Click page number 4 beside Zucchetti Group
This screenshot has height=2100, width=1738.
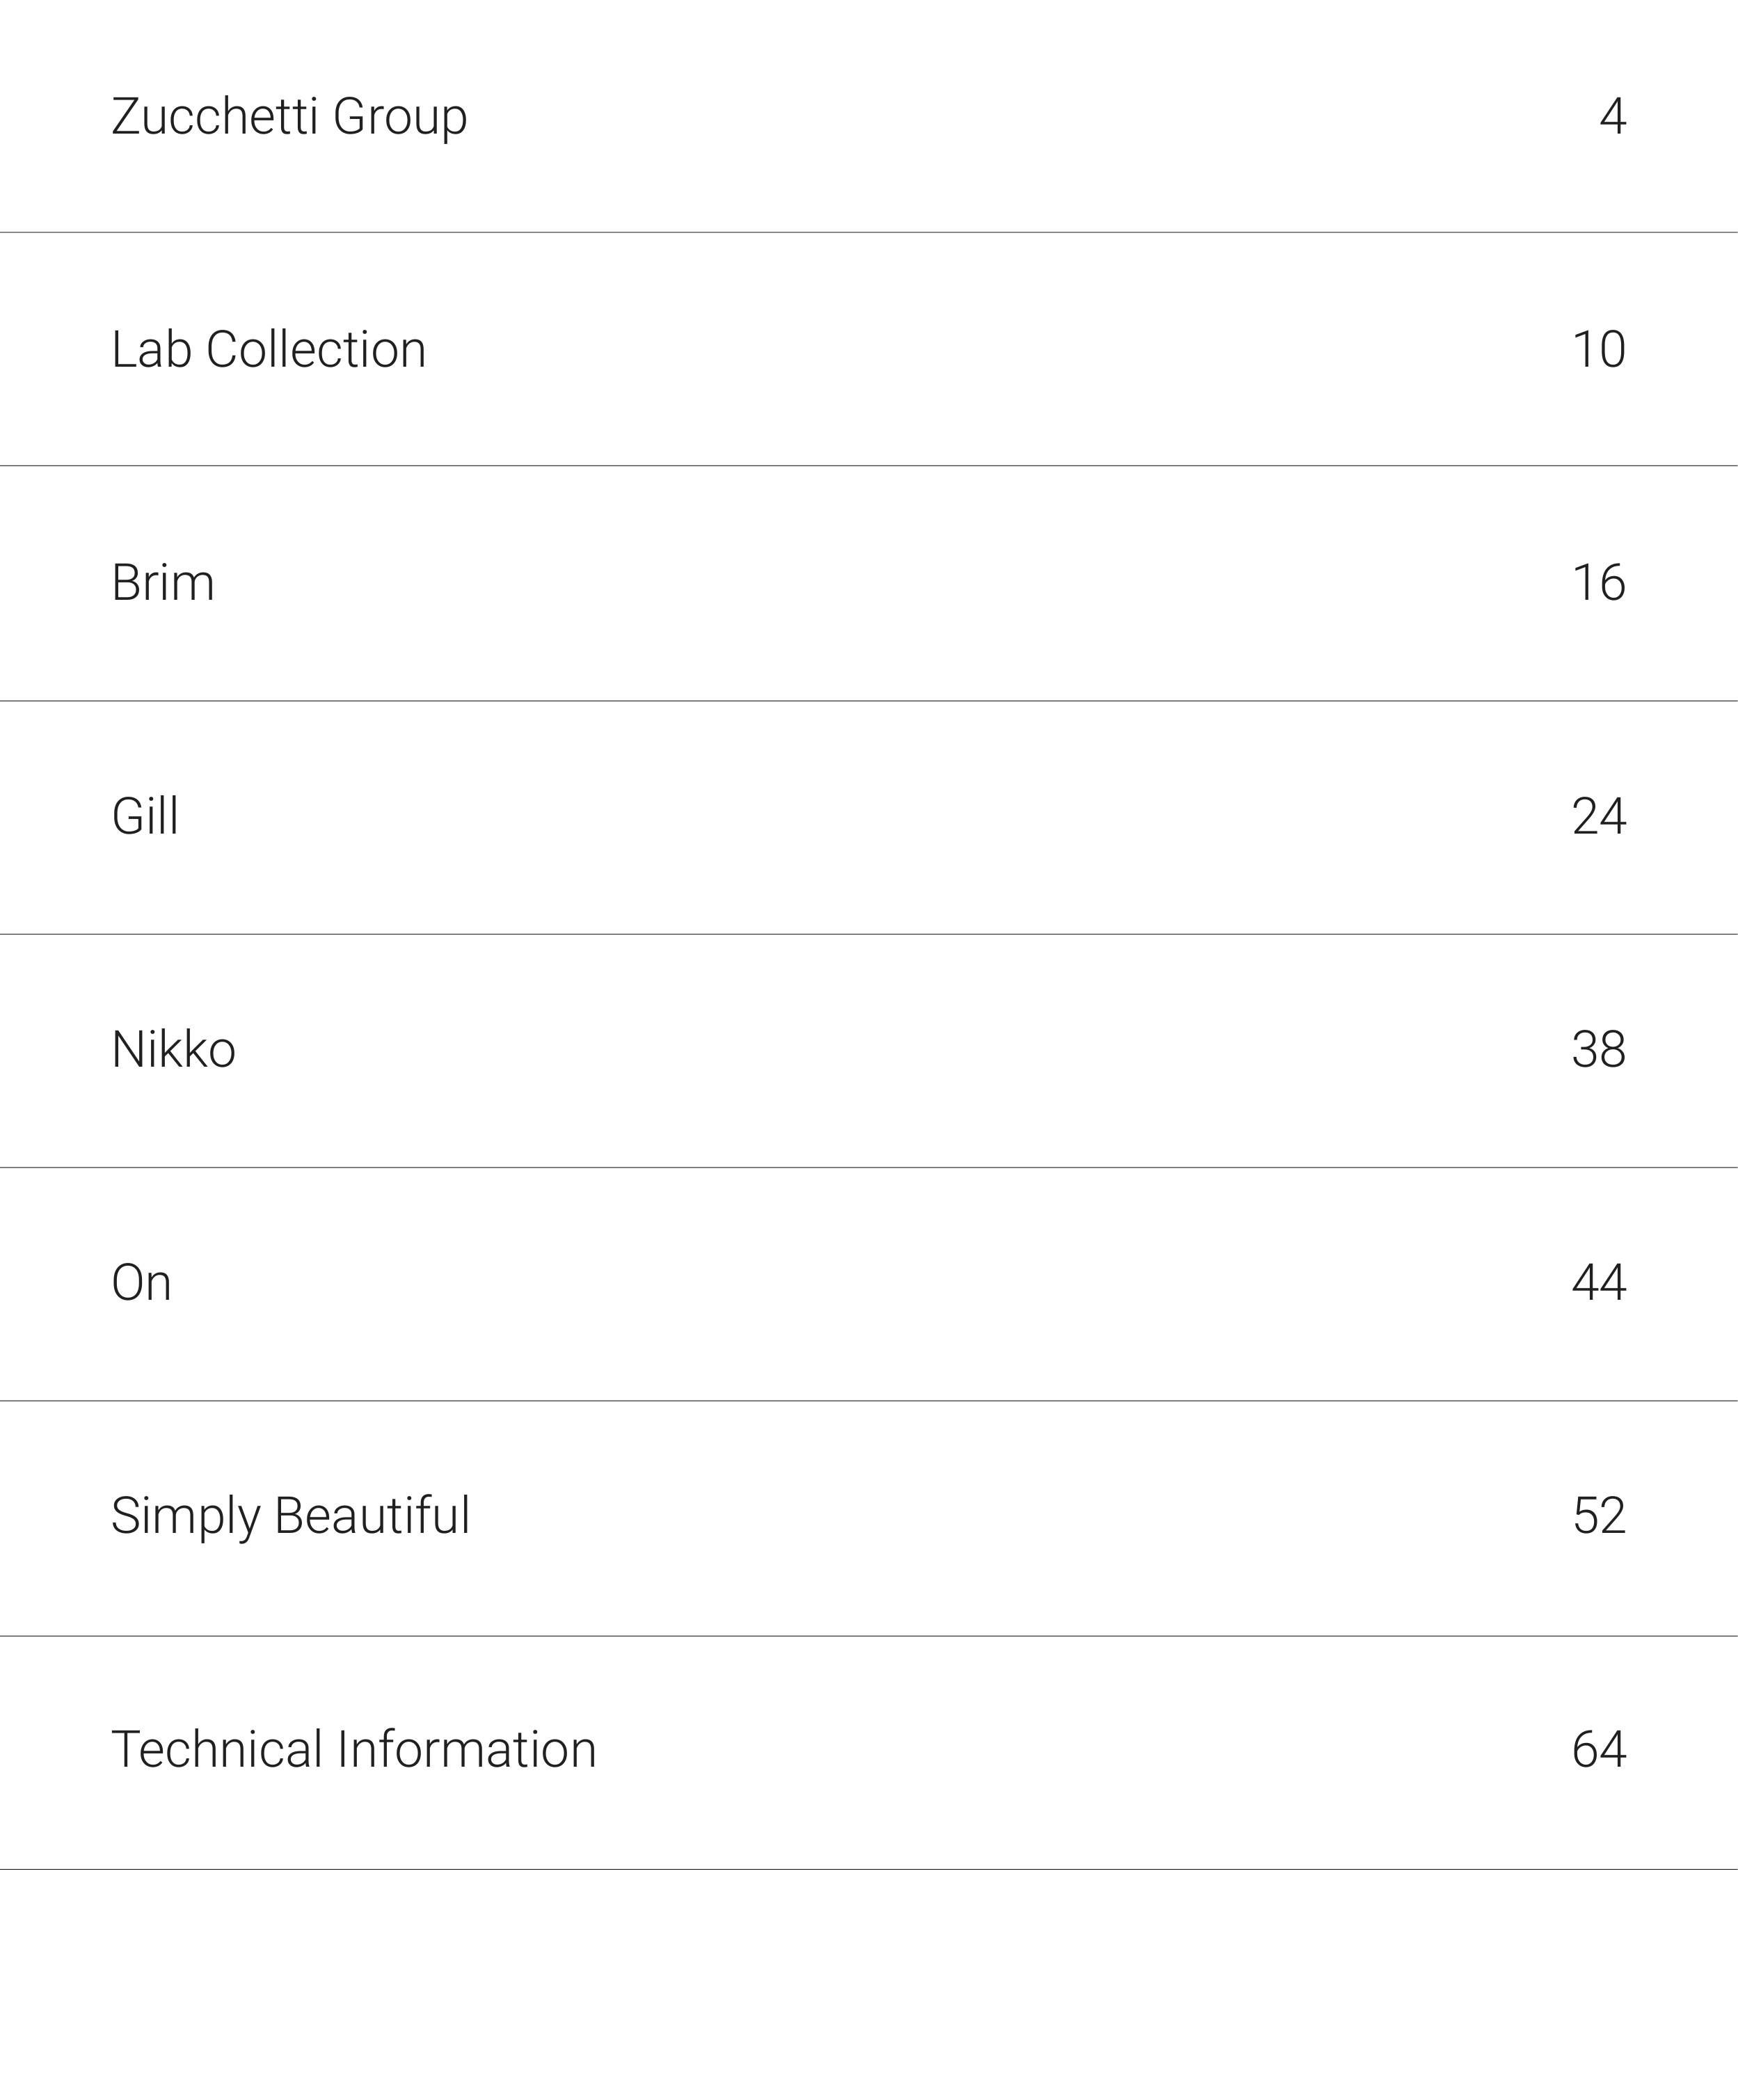pyautogui.click(x=1612, y=117)
